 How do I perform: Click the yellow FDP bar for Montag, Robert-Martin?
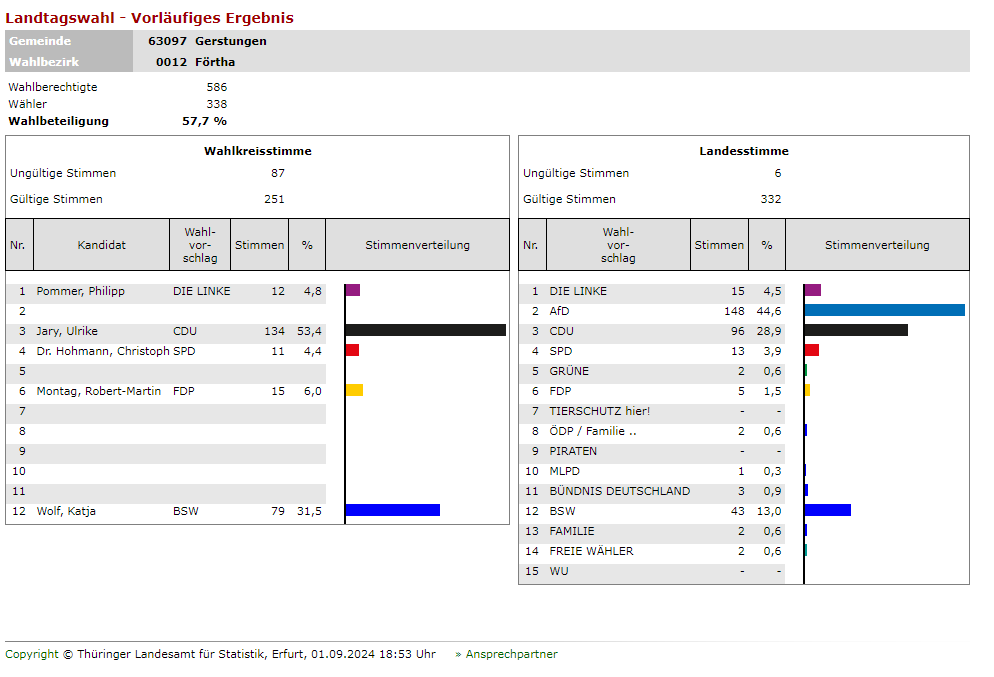coord(354,390)
